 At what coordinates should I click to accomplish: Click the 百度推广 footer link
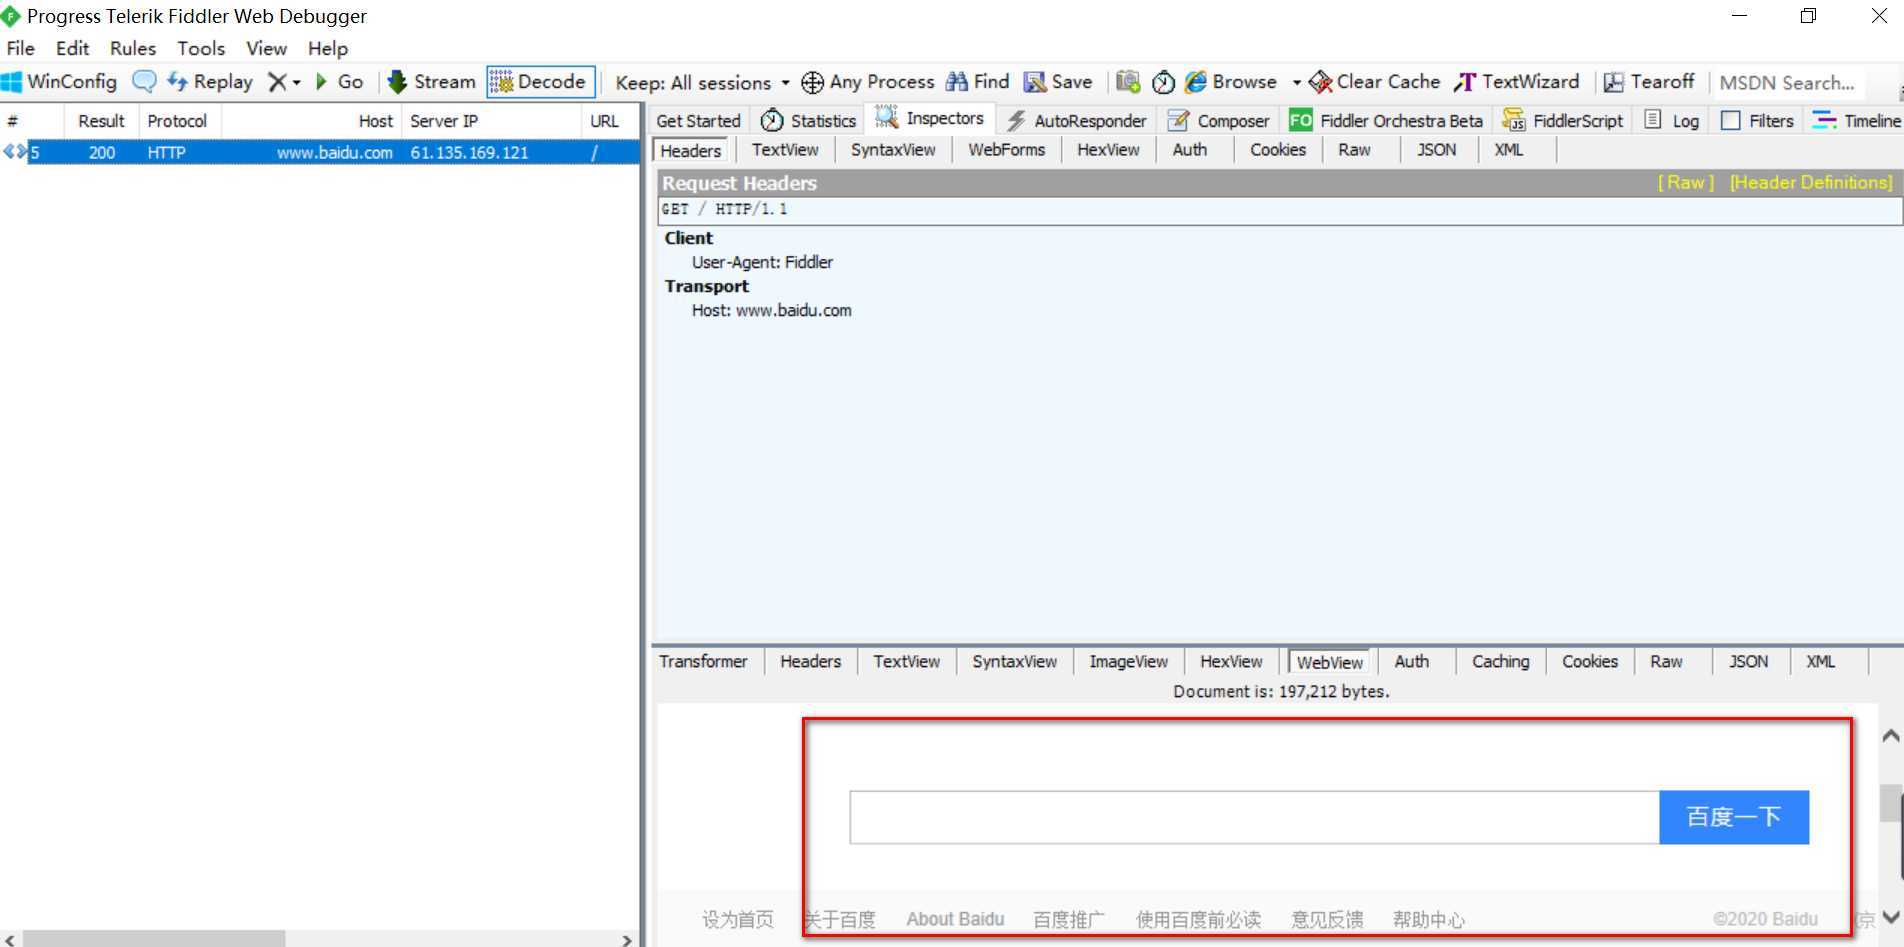pos(1069,920)
